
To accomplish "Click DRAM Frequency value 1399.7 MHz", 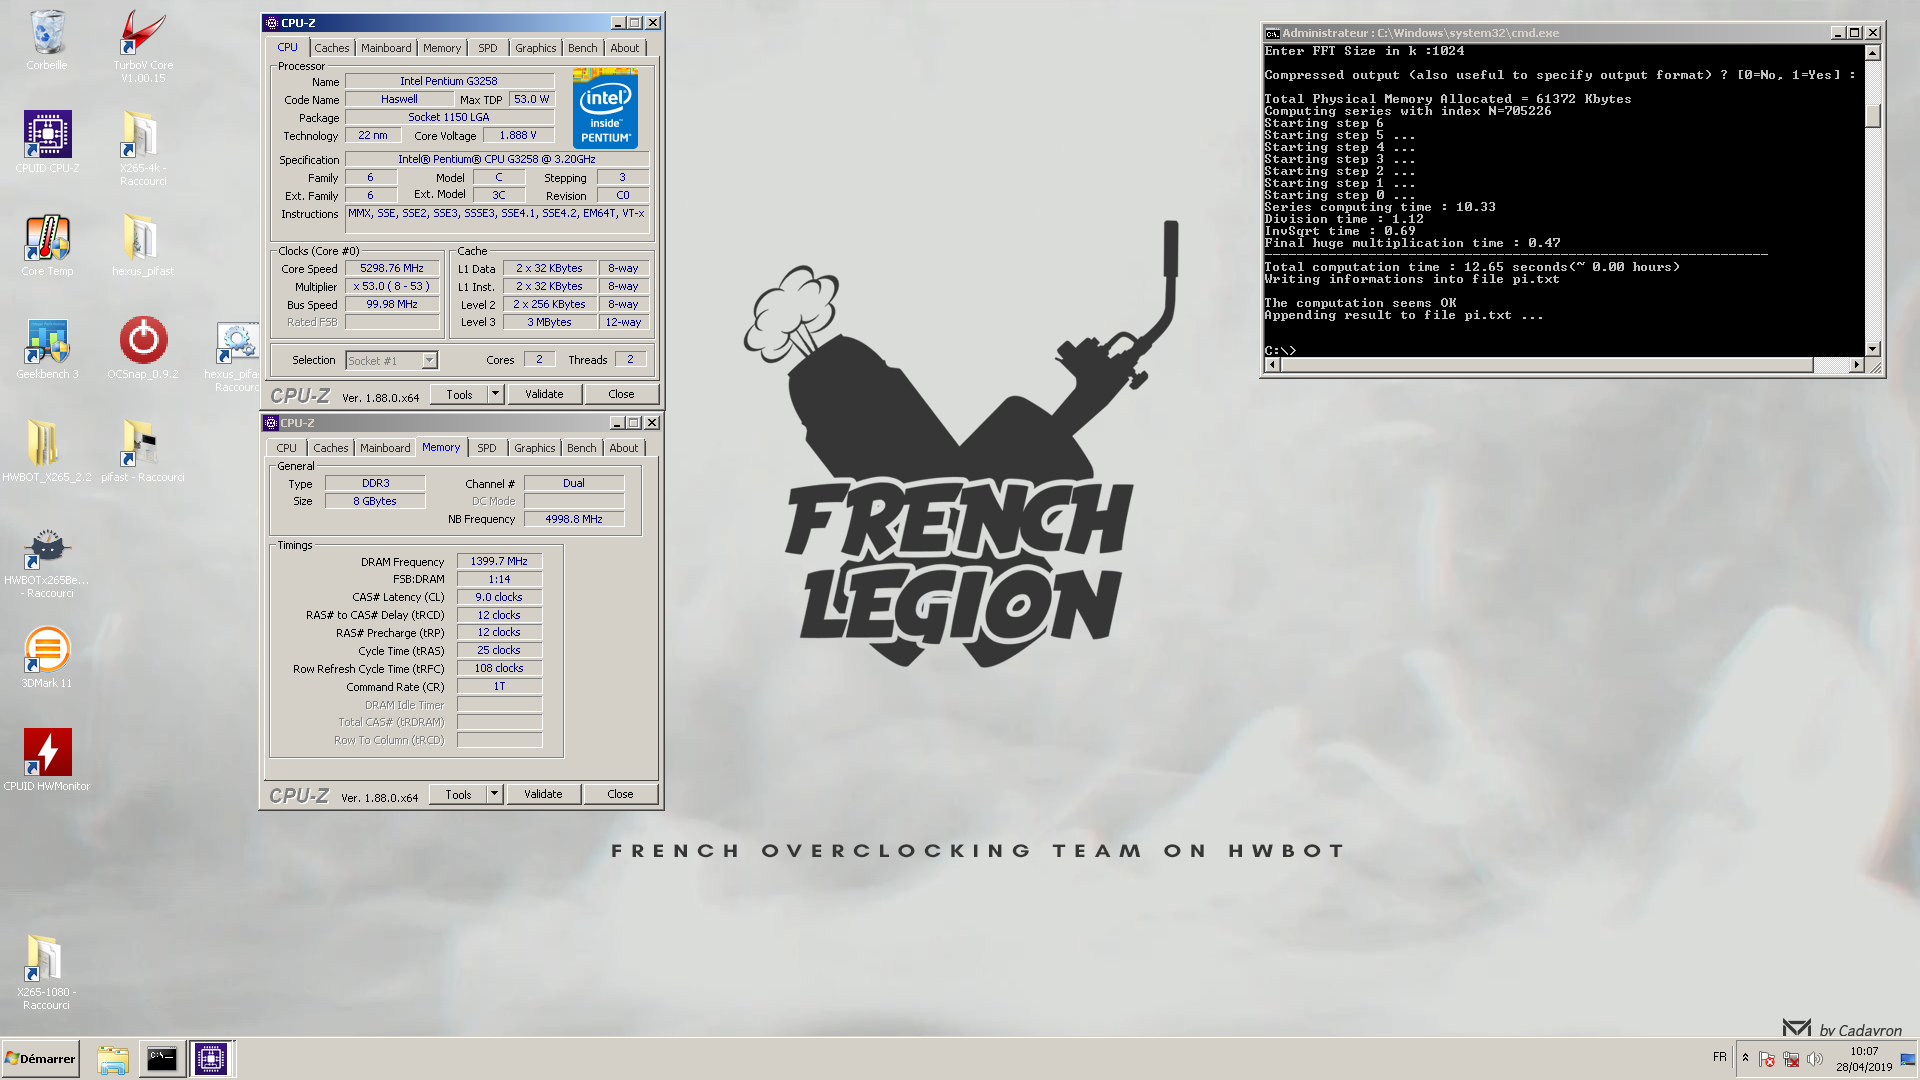I will (x=499, y=562).
